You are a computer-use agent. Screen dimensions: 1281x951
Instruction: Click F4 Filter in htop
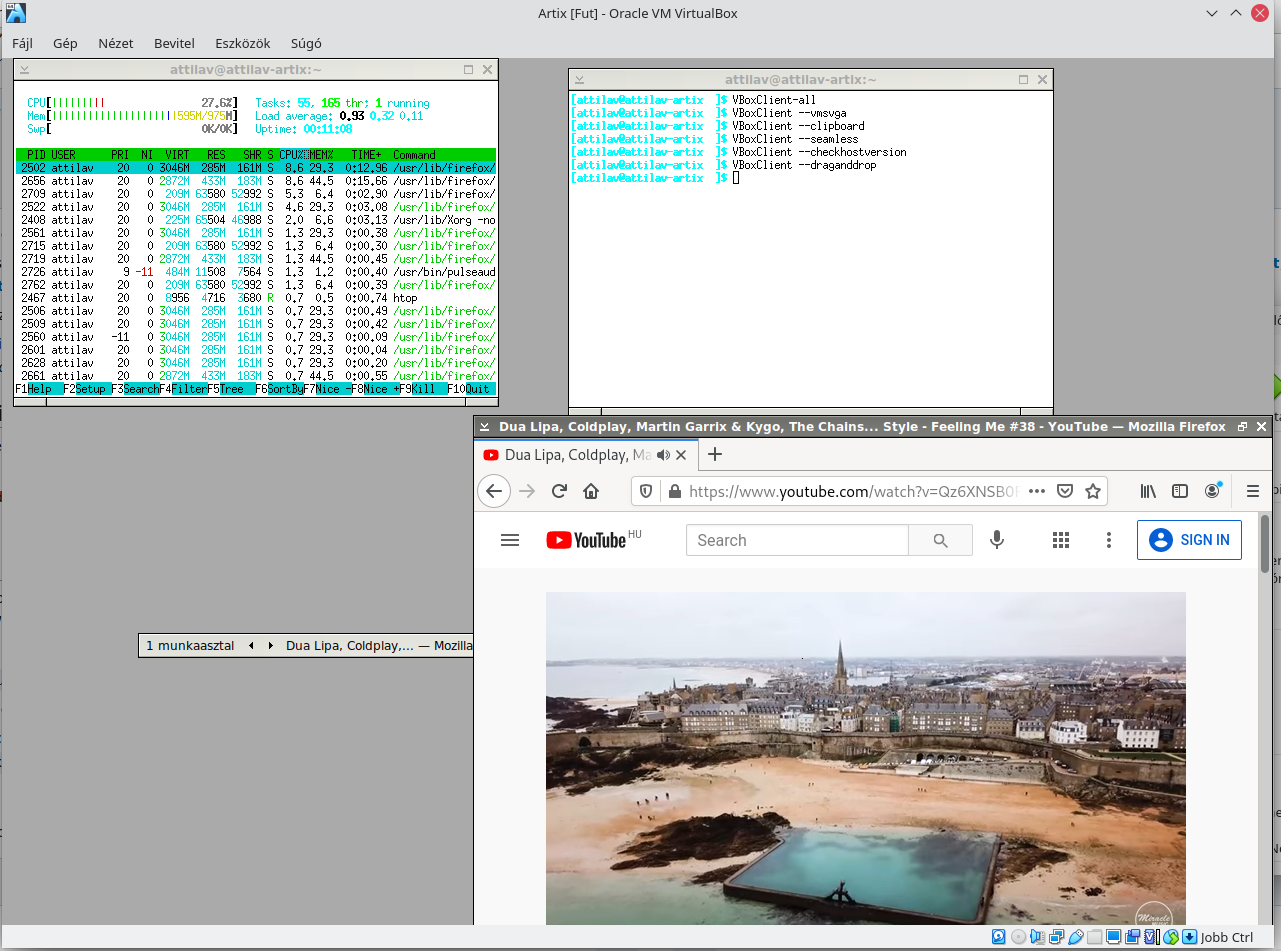click(184, 389)
